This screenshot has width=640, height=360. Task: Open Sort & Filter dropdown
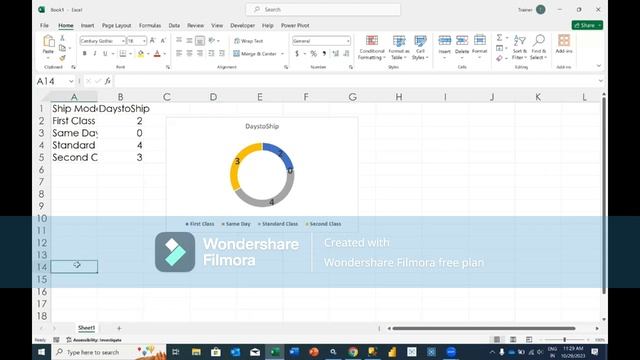(x=520, y=47)
